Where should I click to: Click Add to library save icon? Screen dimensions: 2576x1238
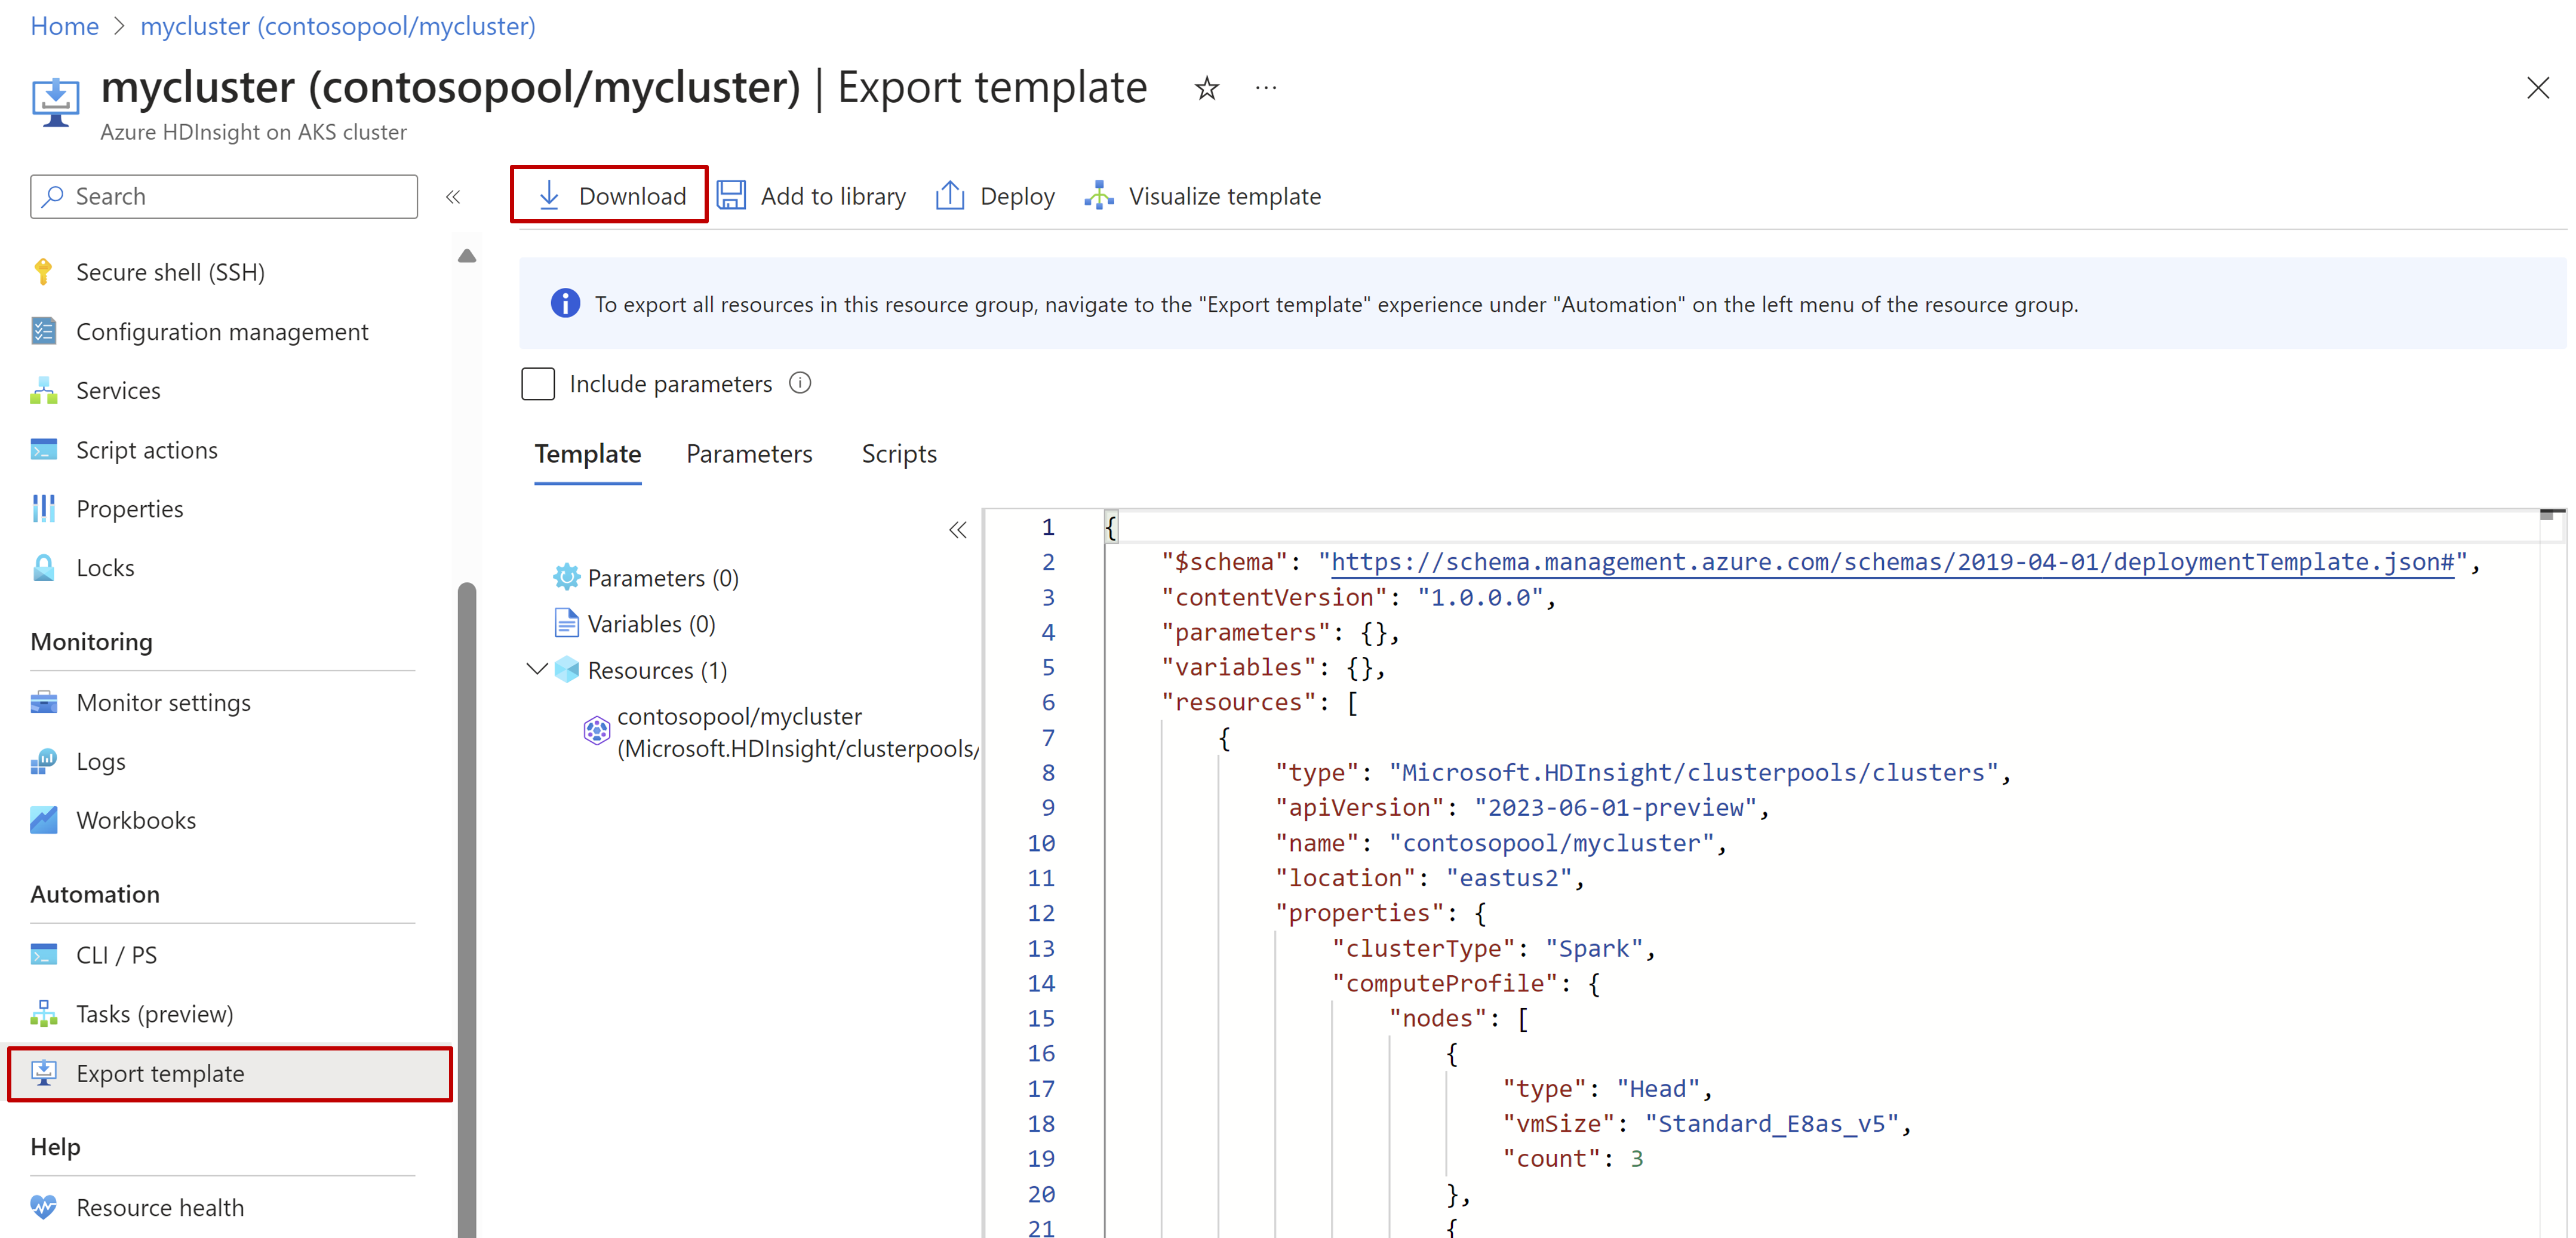(732, 196)
